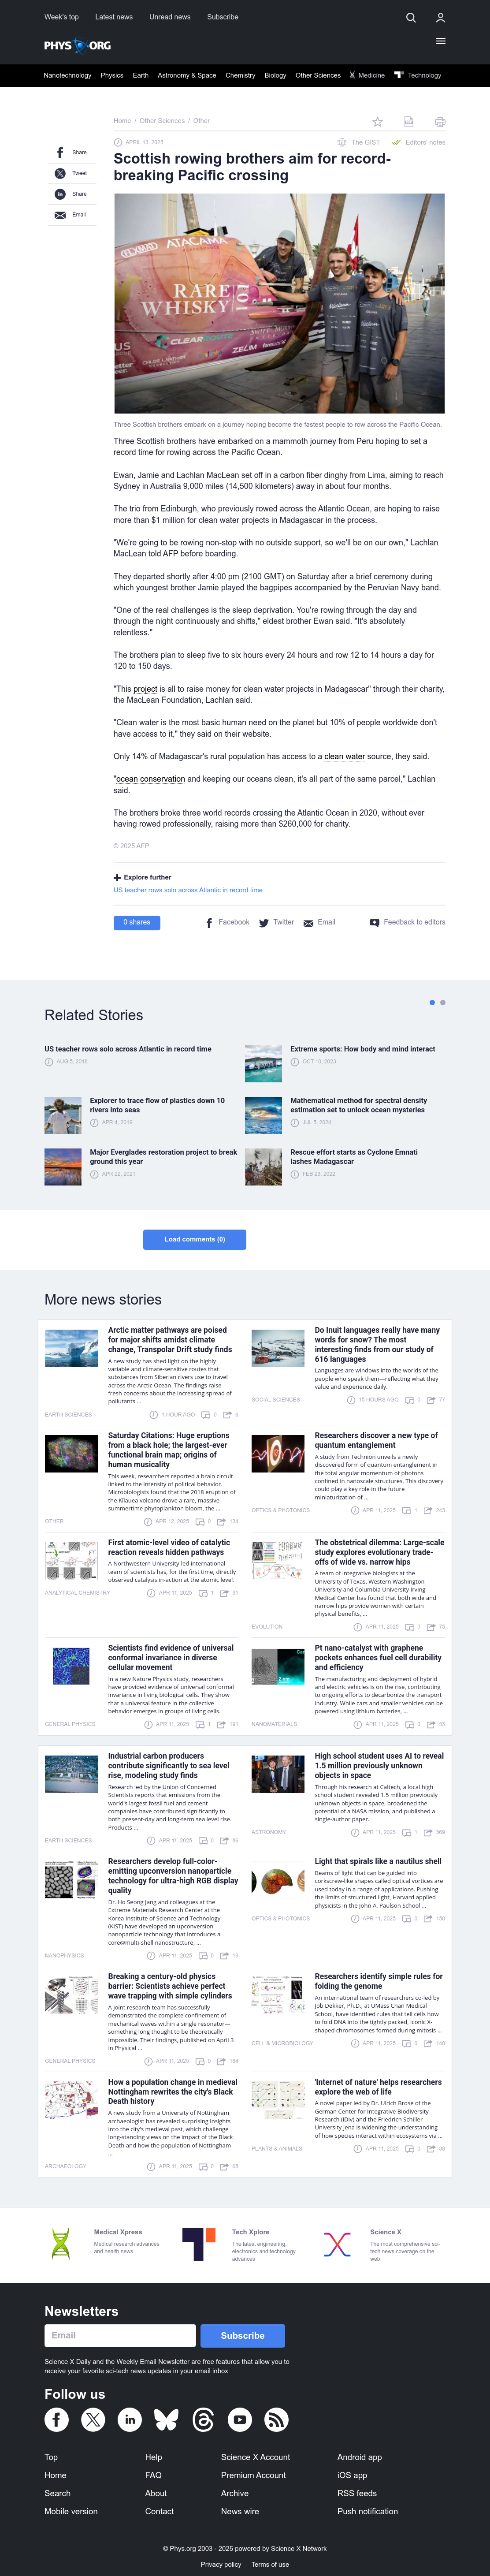490x2576 pixels.
Task: Click the Phys.org logo
Action: [77, 45]
